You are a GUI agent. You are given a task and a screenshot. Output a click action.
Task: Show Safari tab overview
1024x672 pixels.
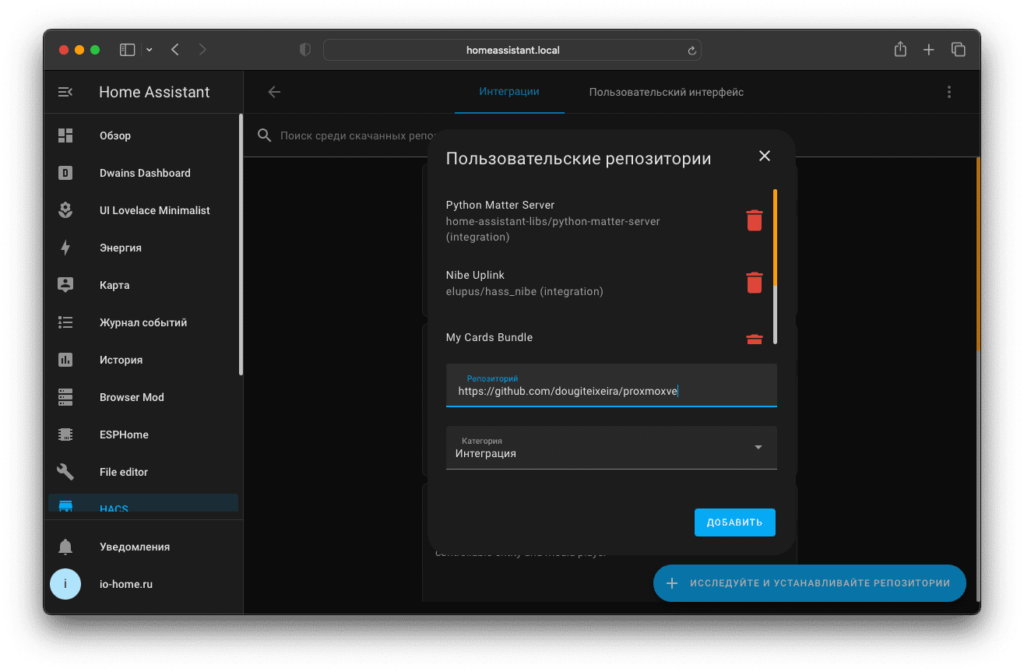click(958, 50)
